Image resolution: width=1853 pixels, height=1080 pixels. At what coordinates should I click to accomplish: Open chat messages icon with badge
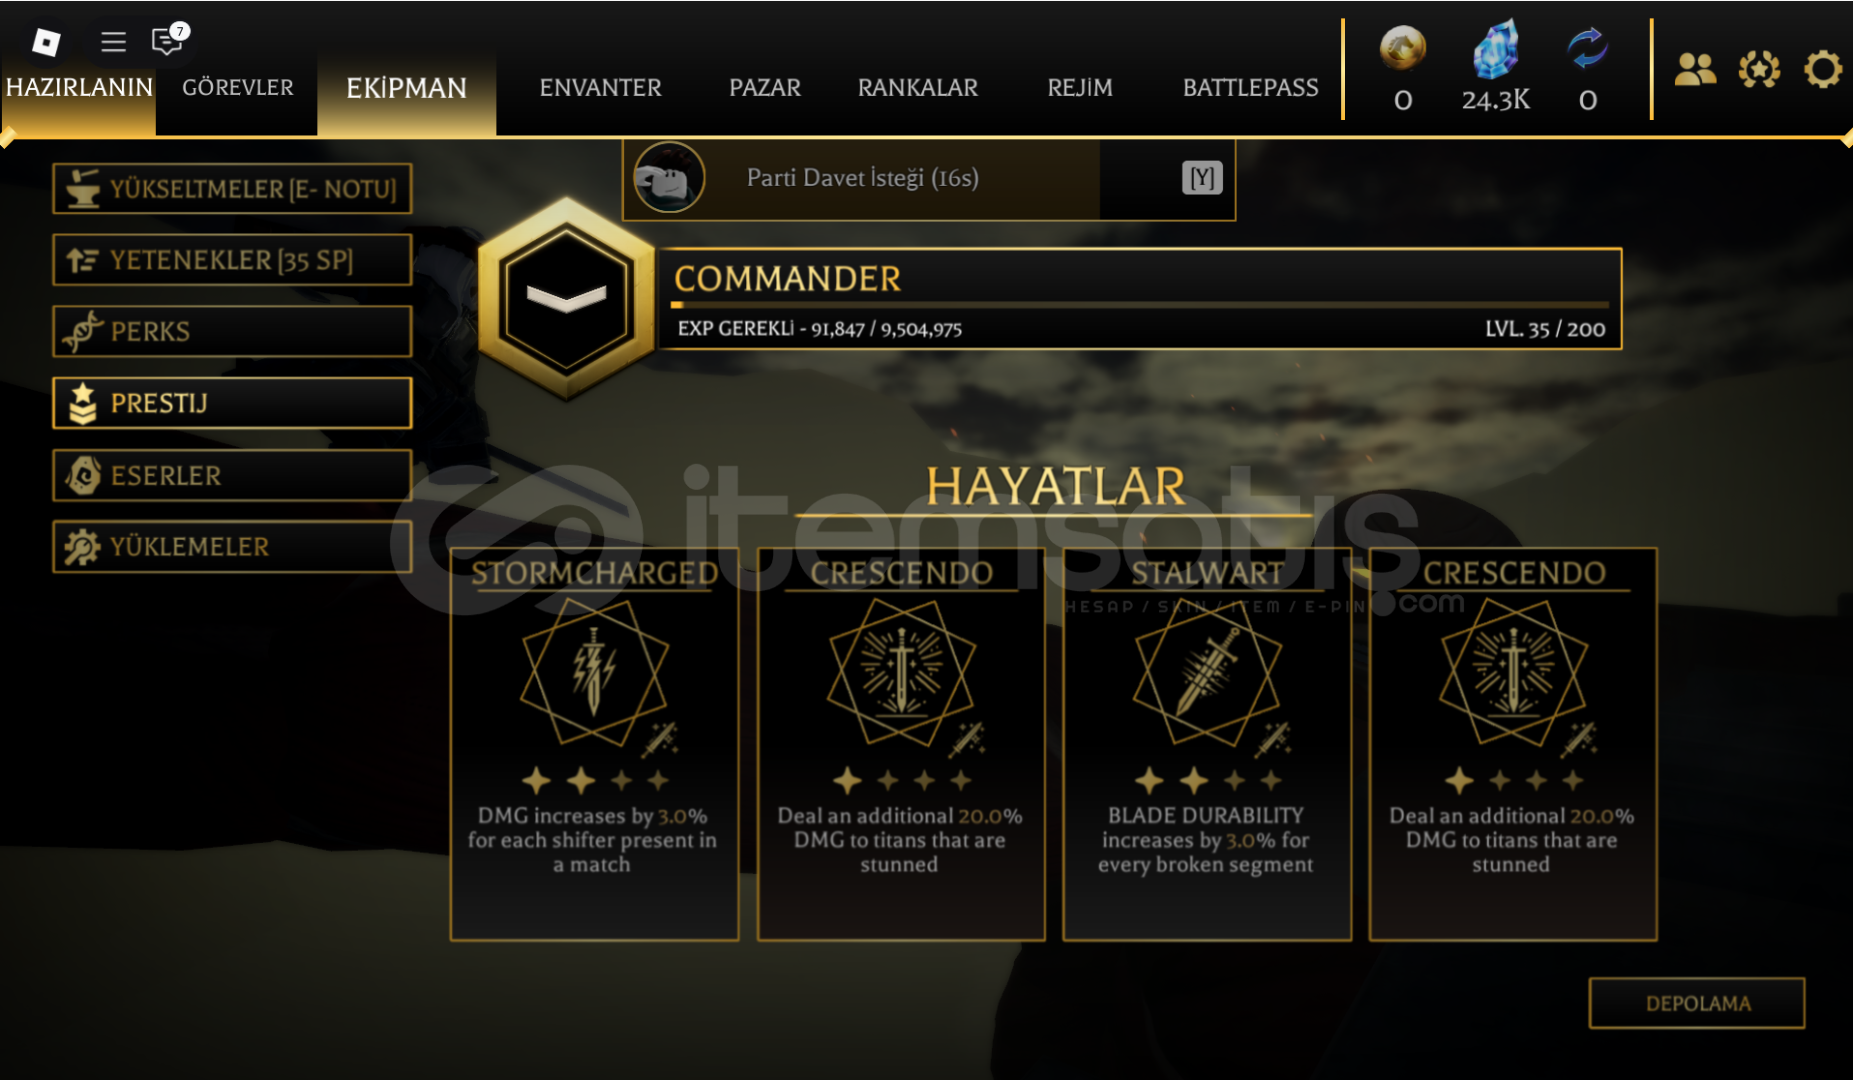[x=168, y=39]
